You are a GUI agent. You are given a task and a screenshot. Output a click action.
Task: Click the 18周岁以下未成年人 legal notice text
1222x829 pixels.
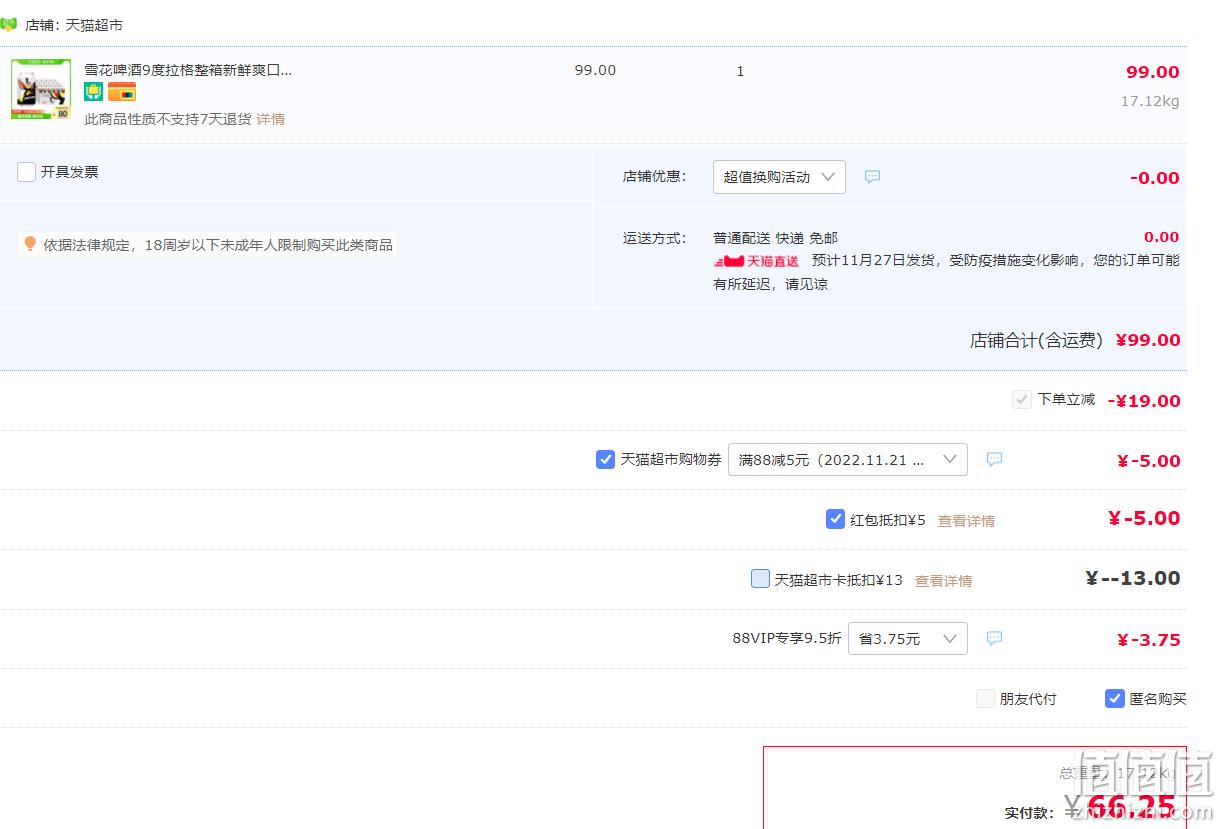point(218,244)
